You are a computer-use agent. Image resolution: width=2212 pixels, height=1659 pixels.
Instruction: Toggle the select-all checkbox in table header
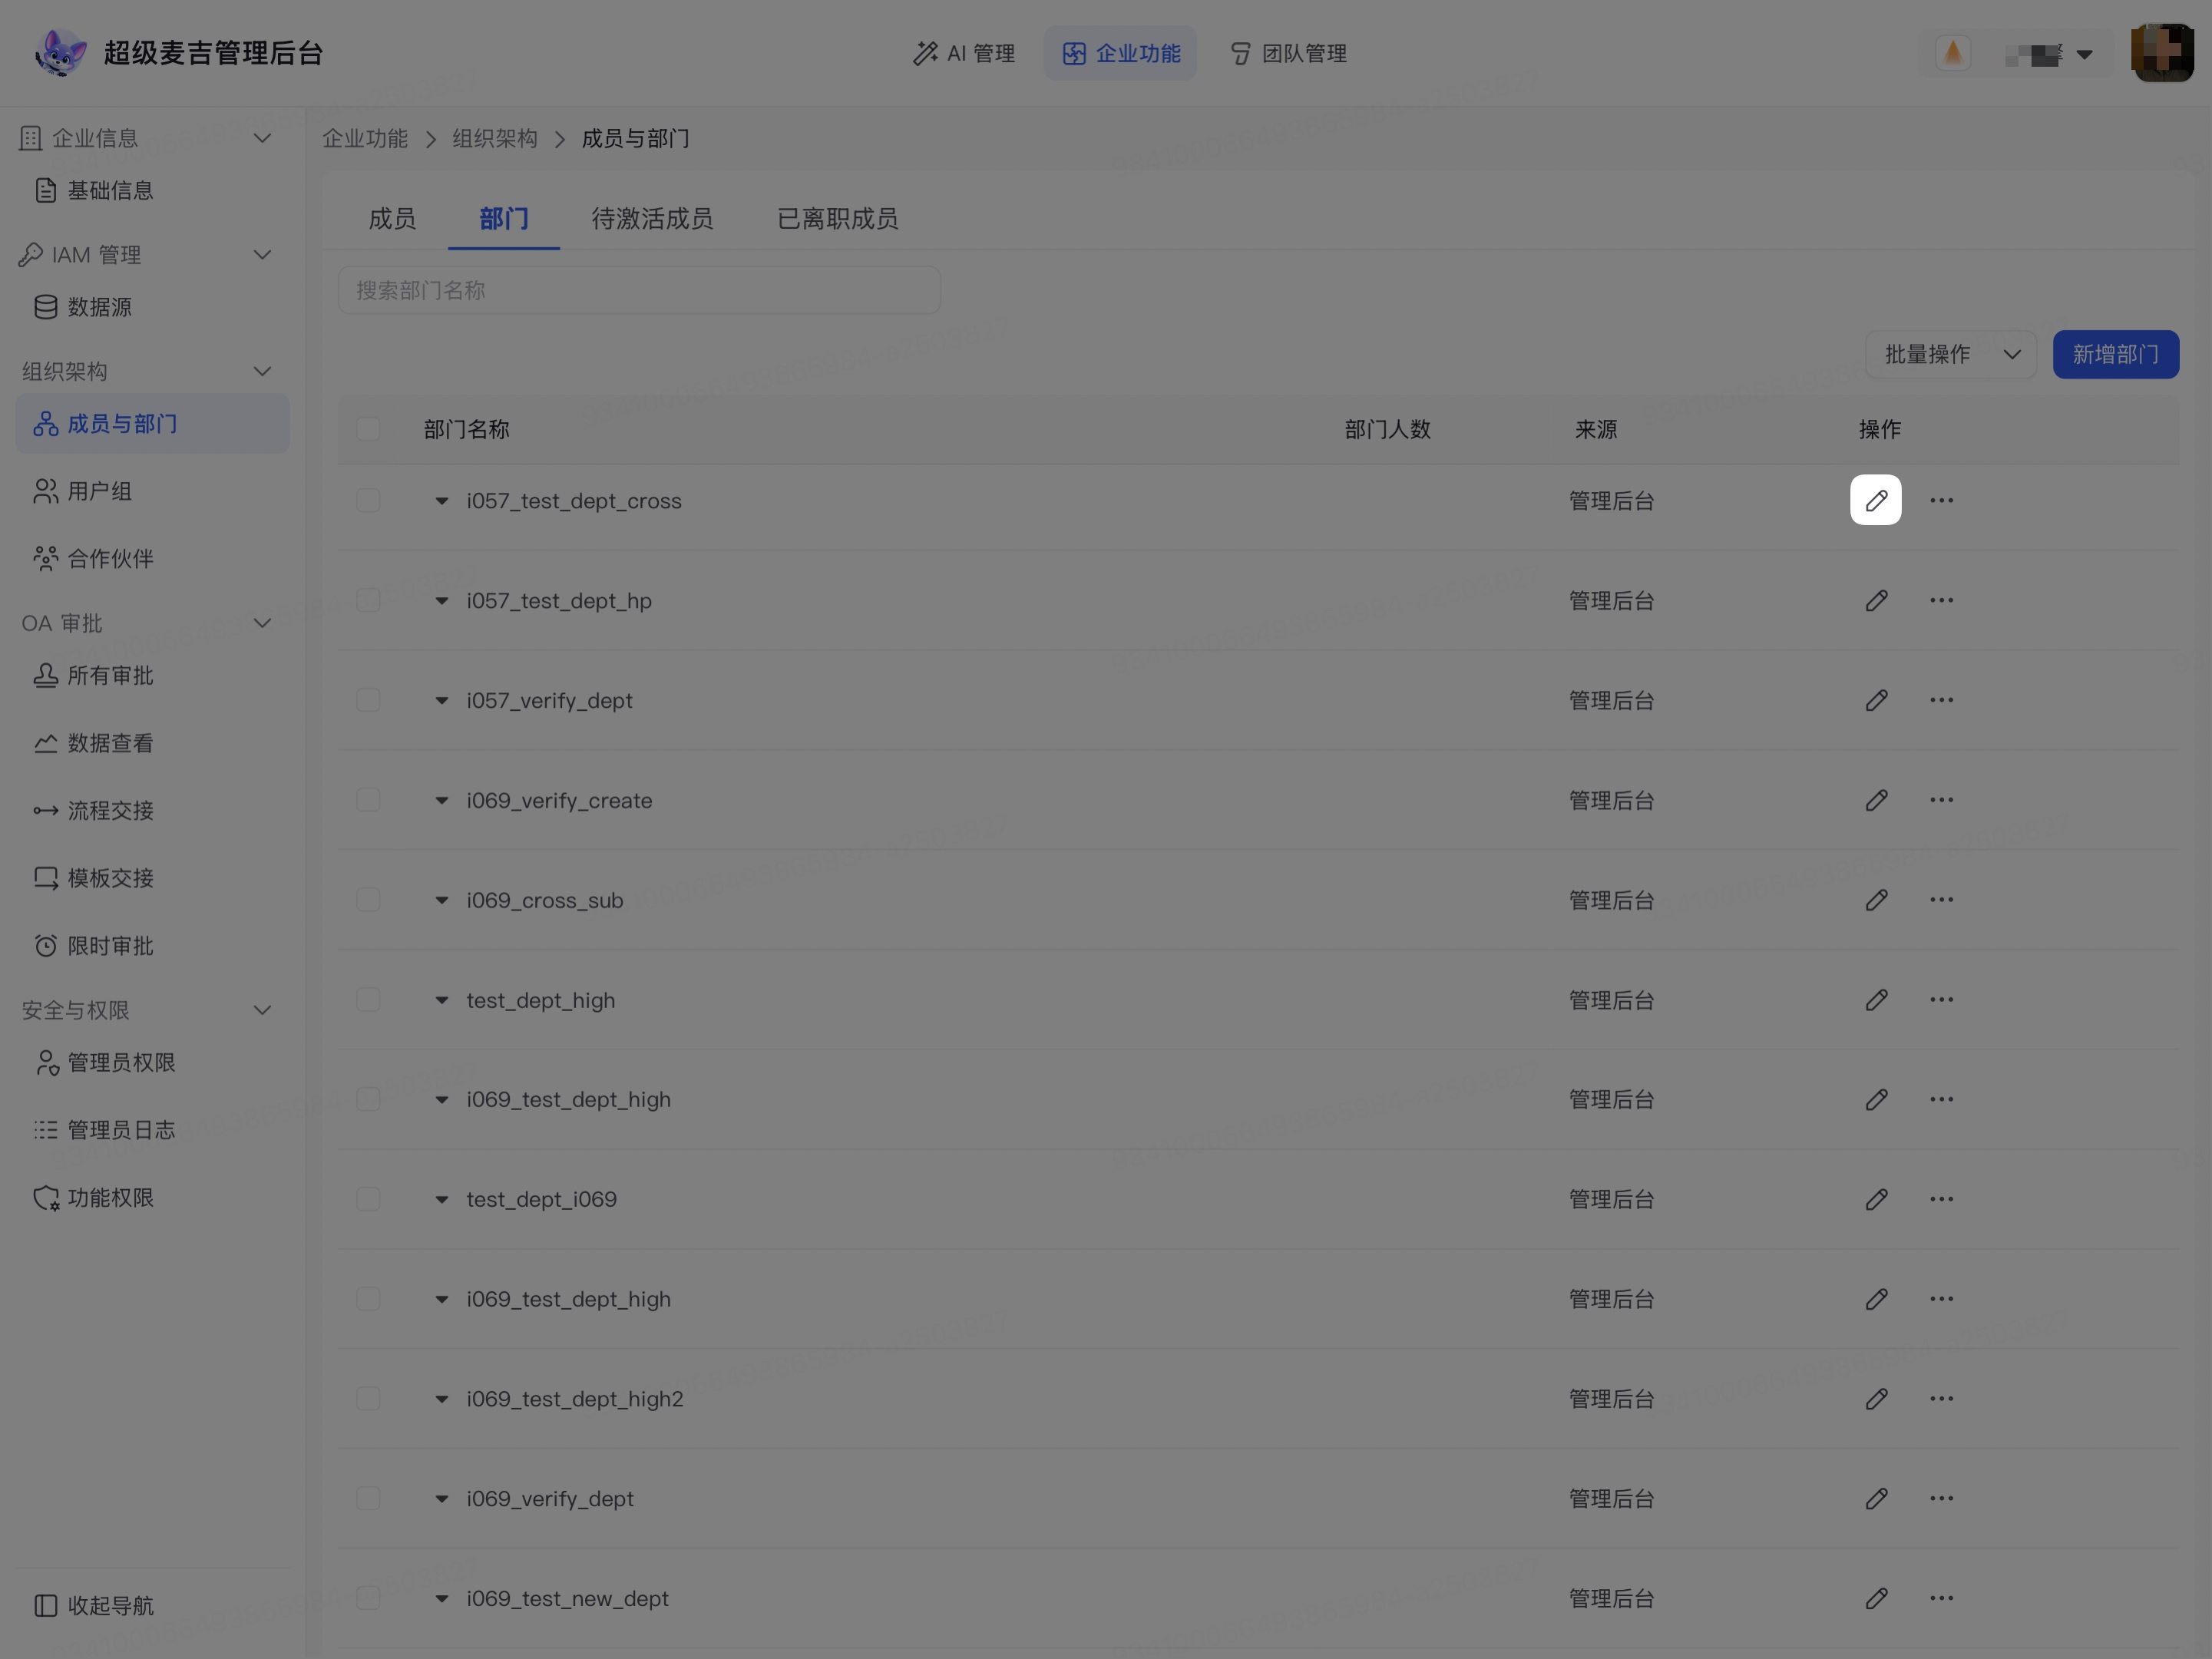pos(368,429)
